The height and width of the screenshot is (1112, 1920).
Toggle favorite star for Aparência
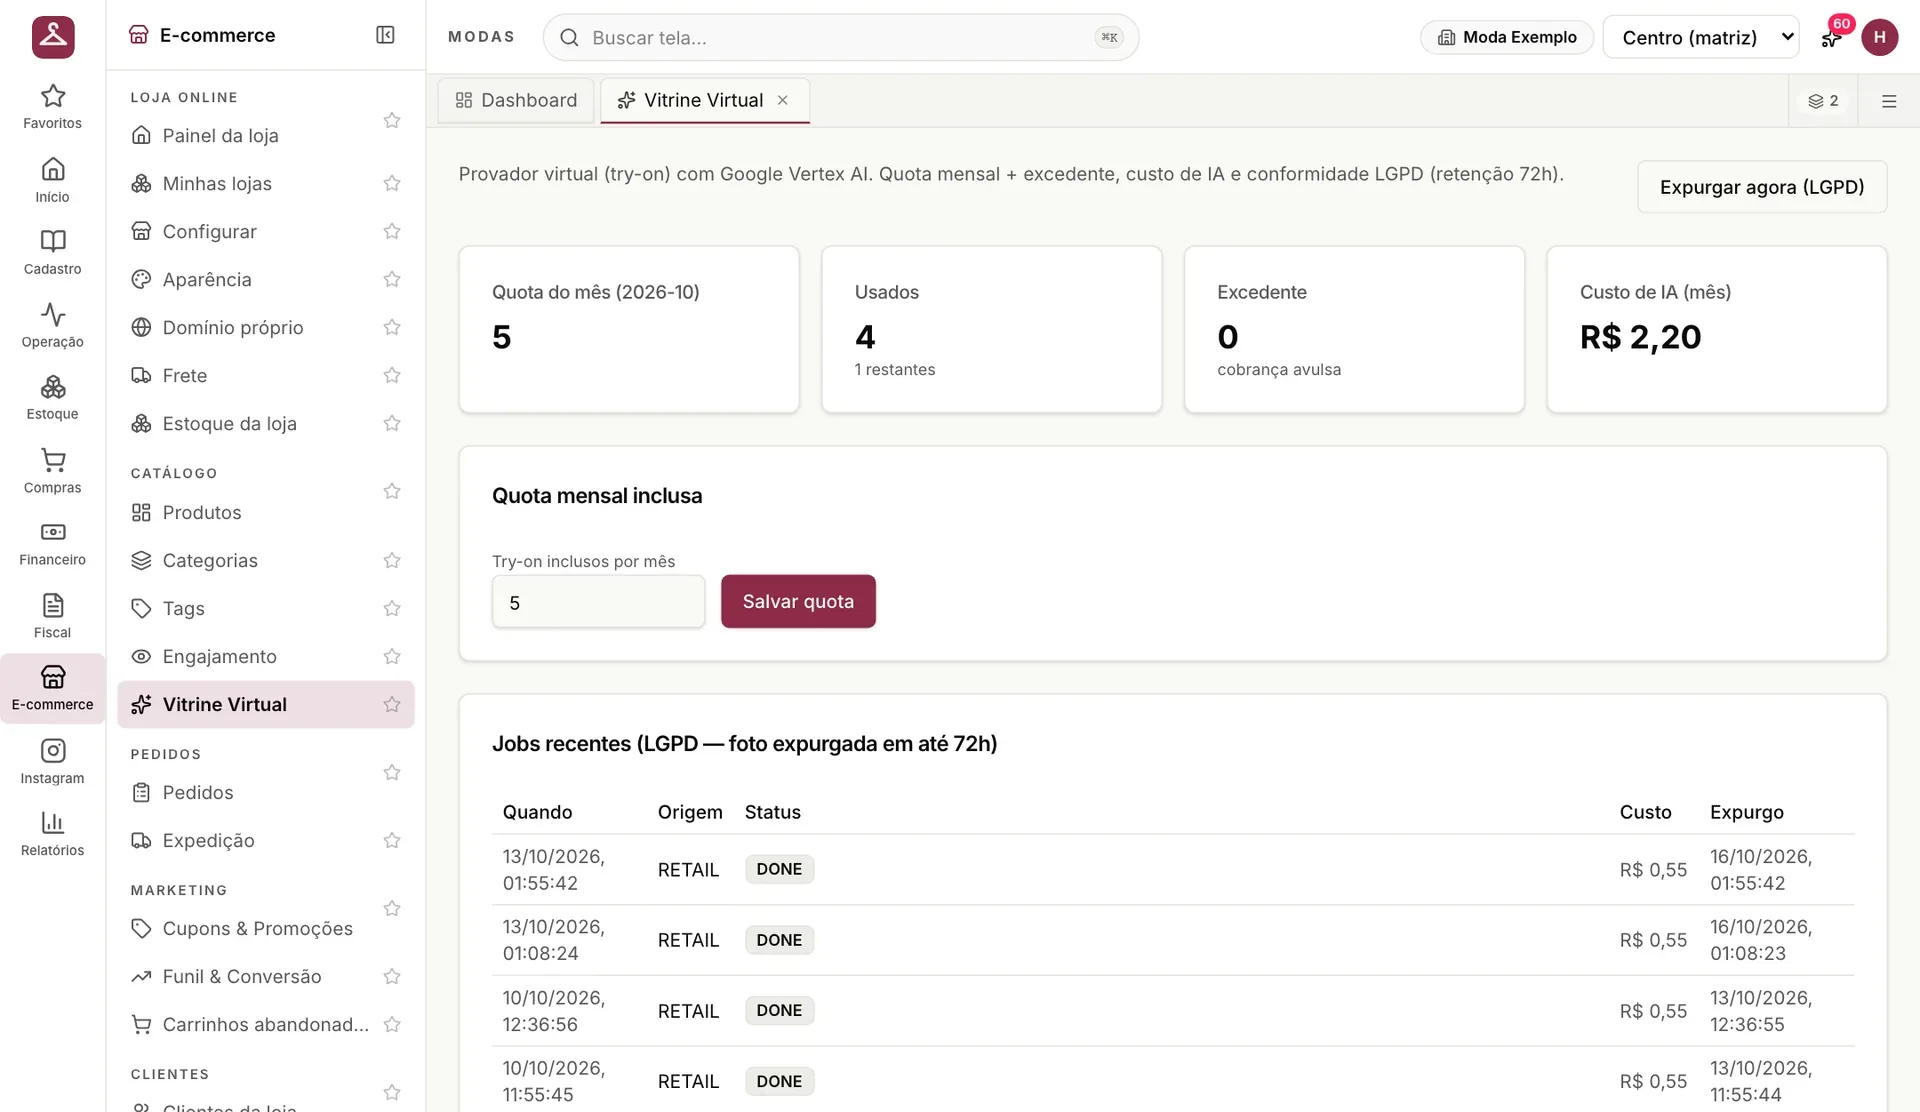point(392,279)
